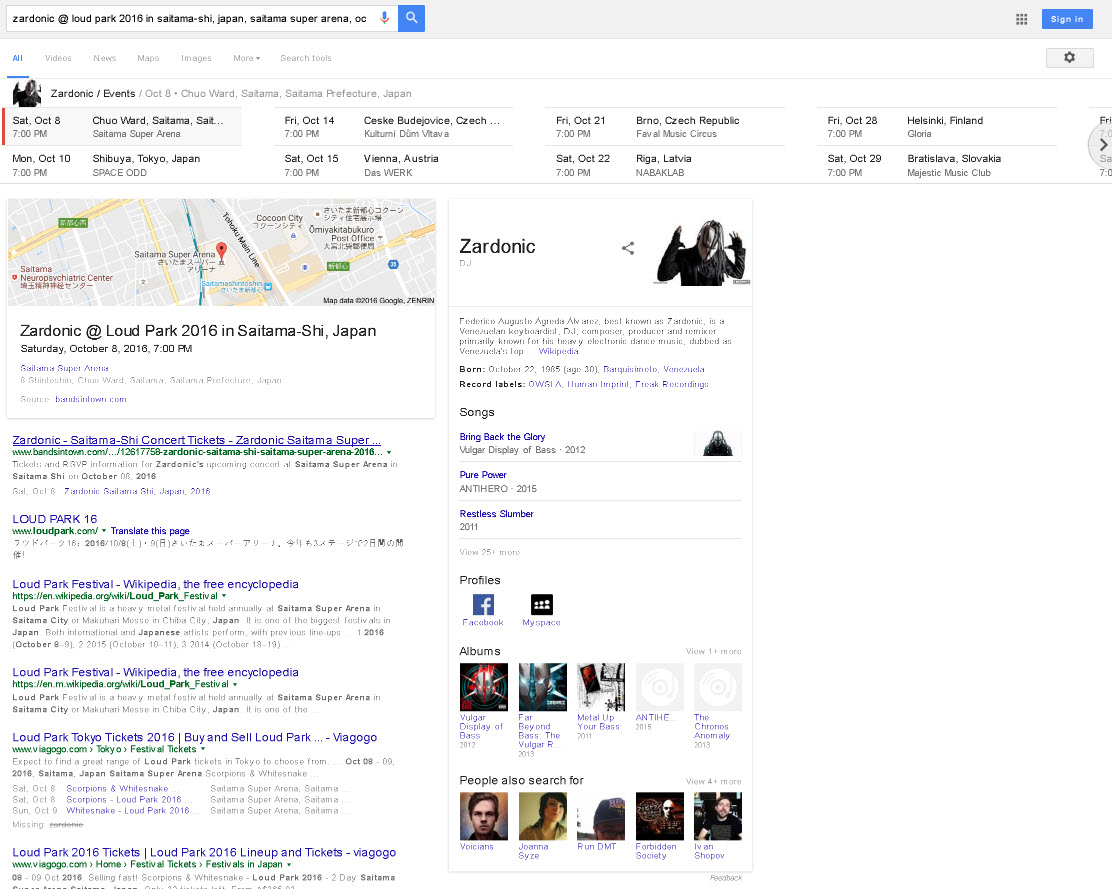
Task: Select Joanna Syze's photo
Action: tap(543, 816)
